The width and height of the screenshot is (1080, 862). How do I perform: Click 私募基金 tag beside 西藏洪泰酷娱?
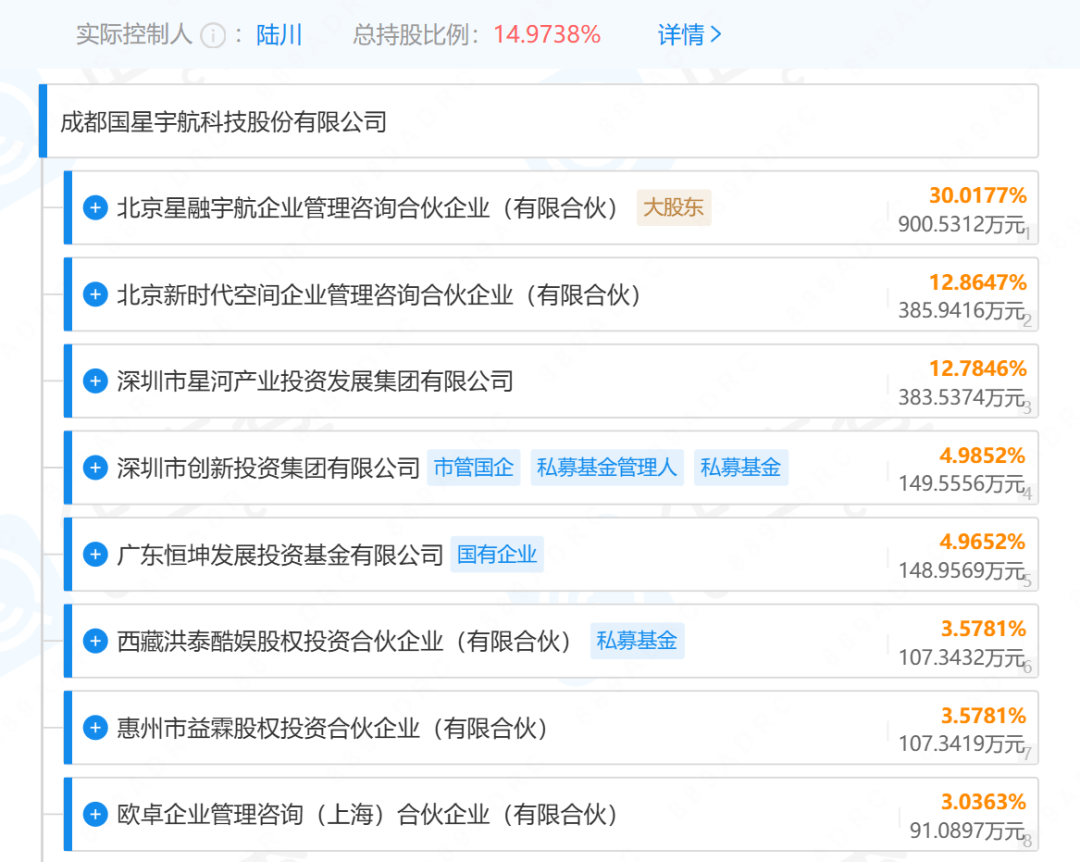637,641
